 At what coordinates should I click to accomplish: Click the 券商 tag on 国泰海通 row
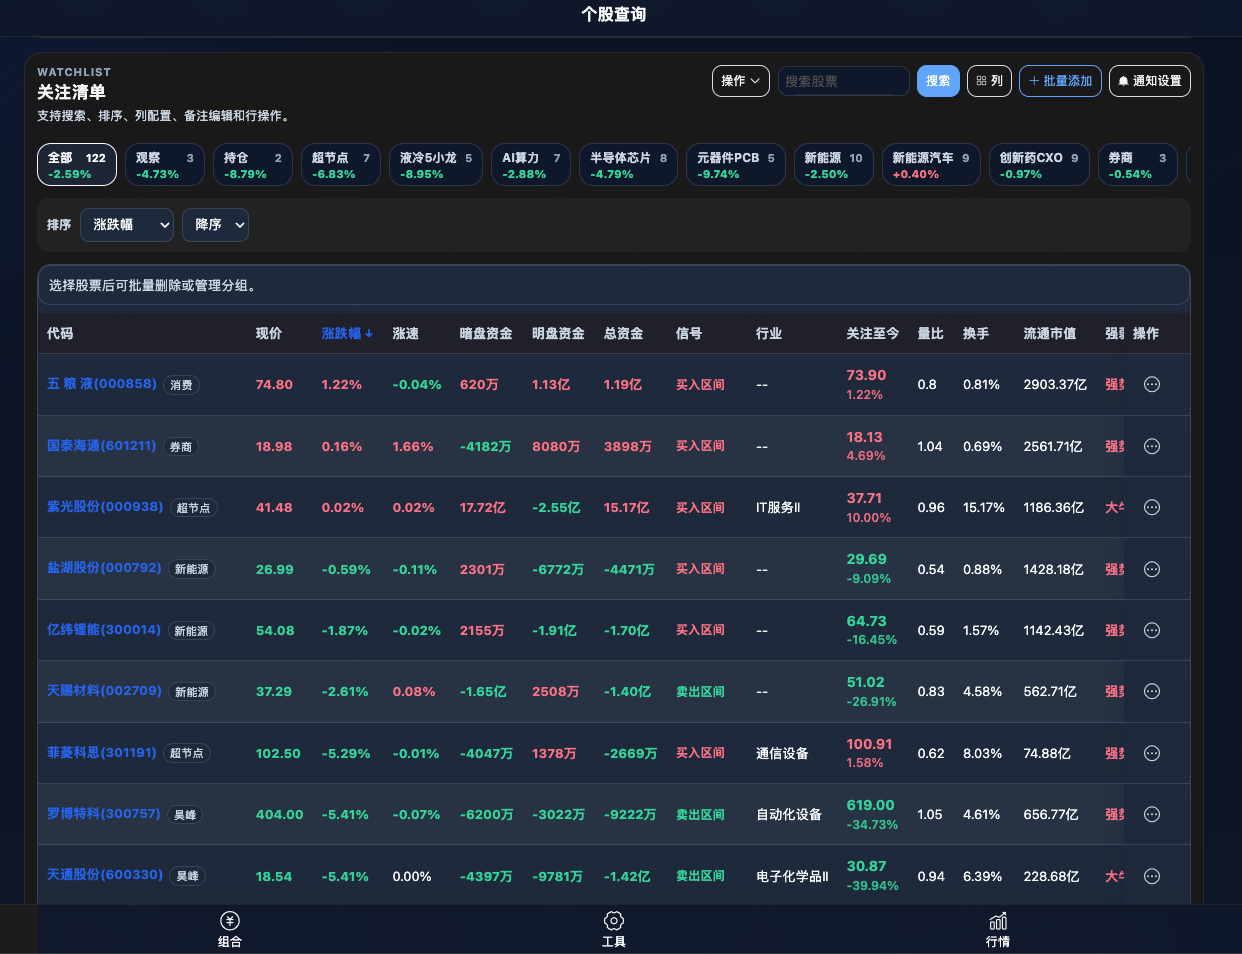tap(180, 447)
